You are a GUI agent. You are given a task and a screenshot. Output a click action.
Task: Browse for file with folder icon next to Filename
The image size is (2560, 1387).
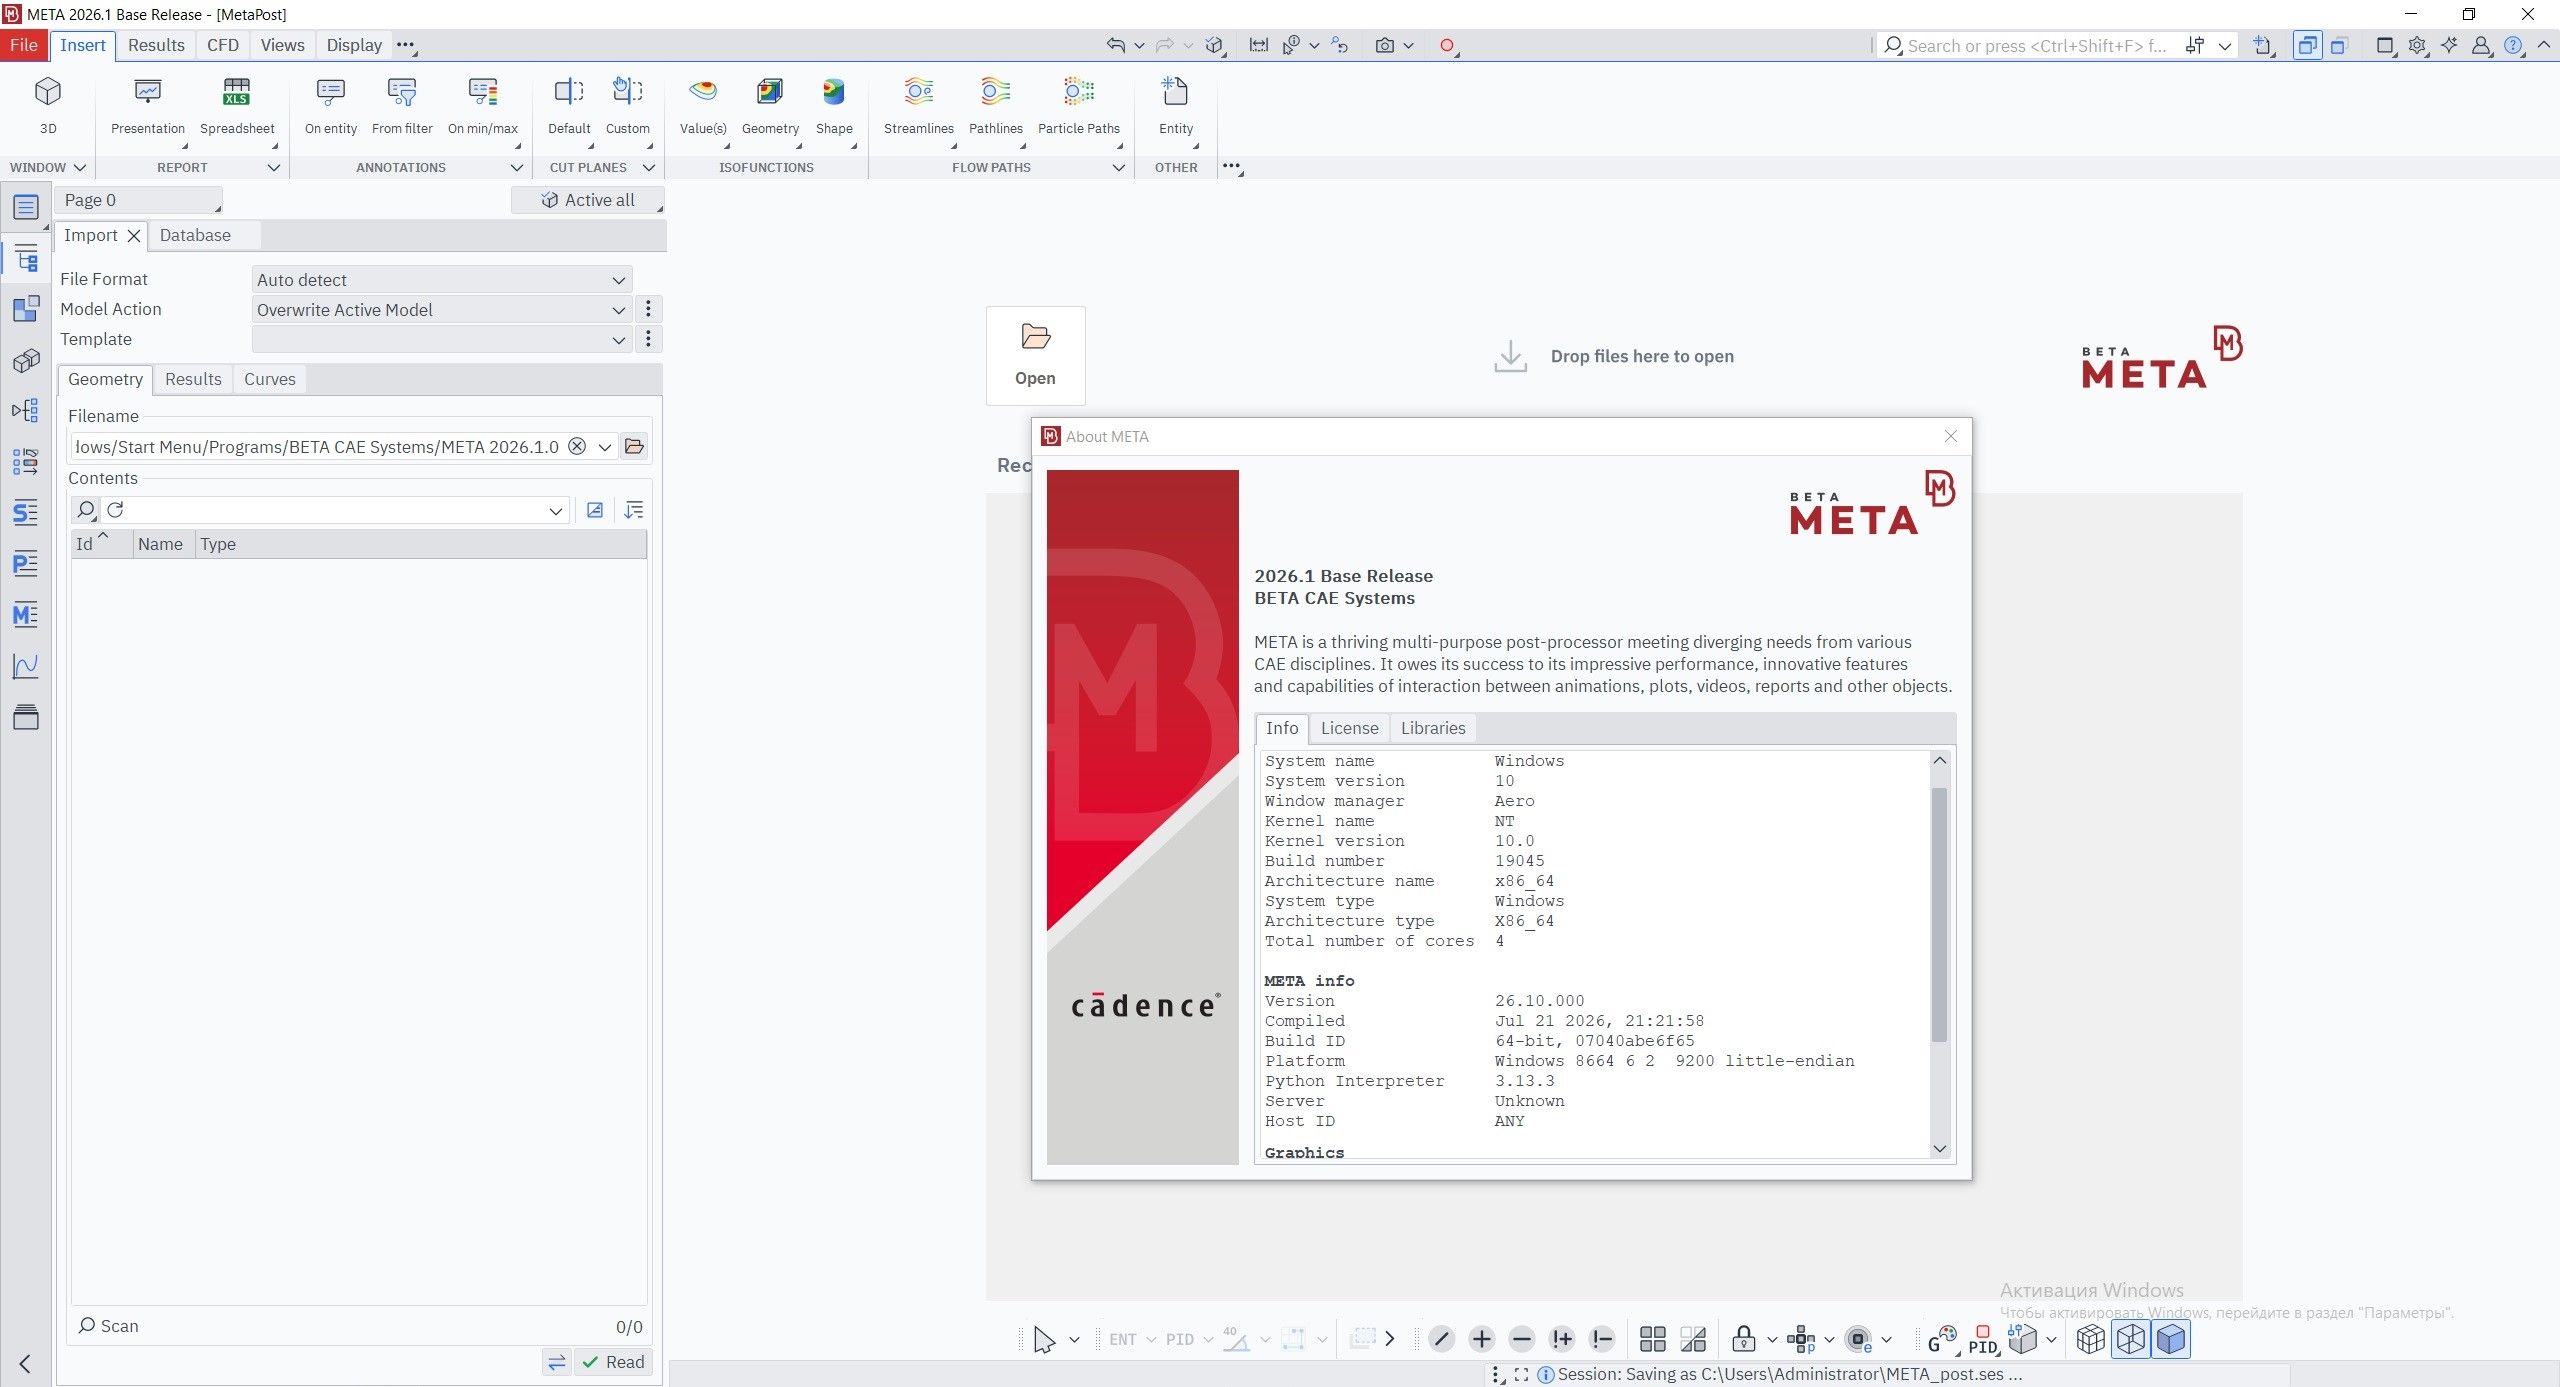(x=634, y=446)
